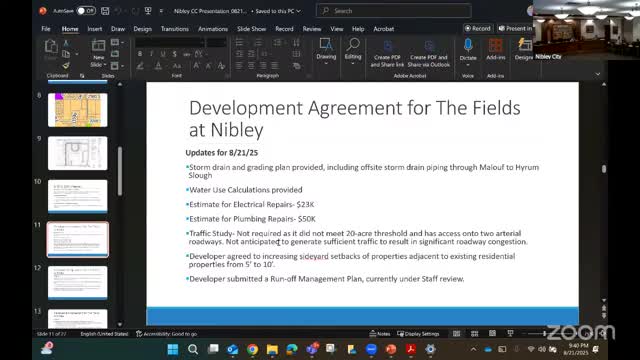Select slide 12 thumbnail
The width and height of the screenshot is (640, 360).
point(78,282)
